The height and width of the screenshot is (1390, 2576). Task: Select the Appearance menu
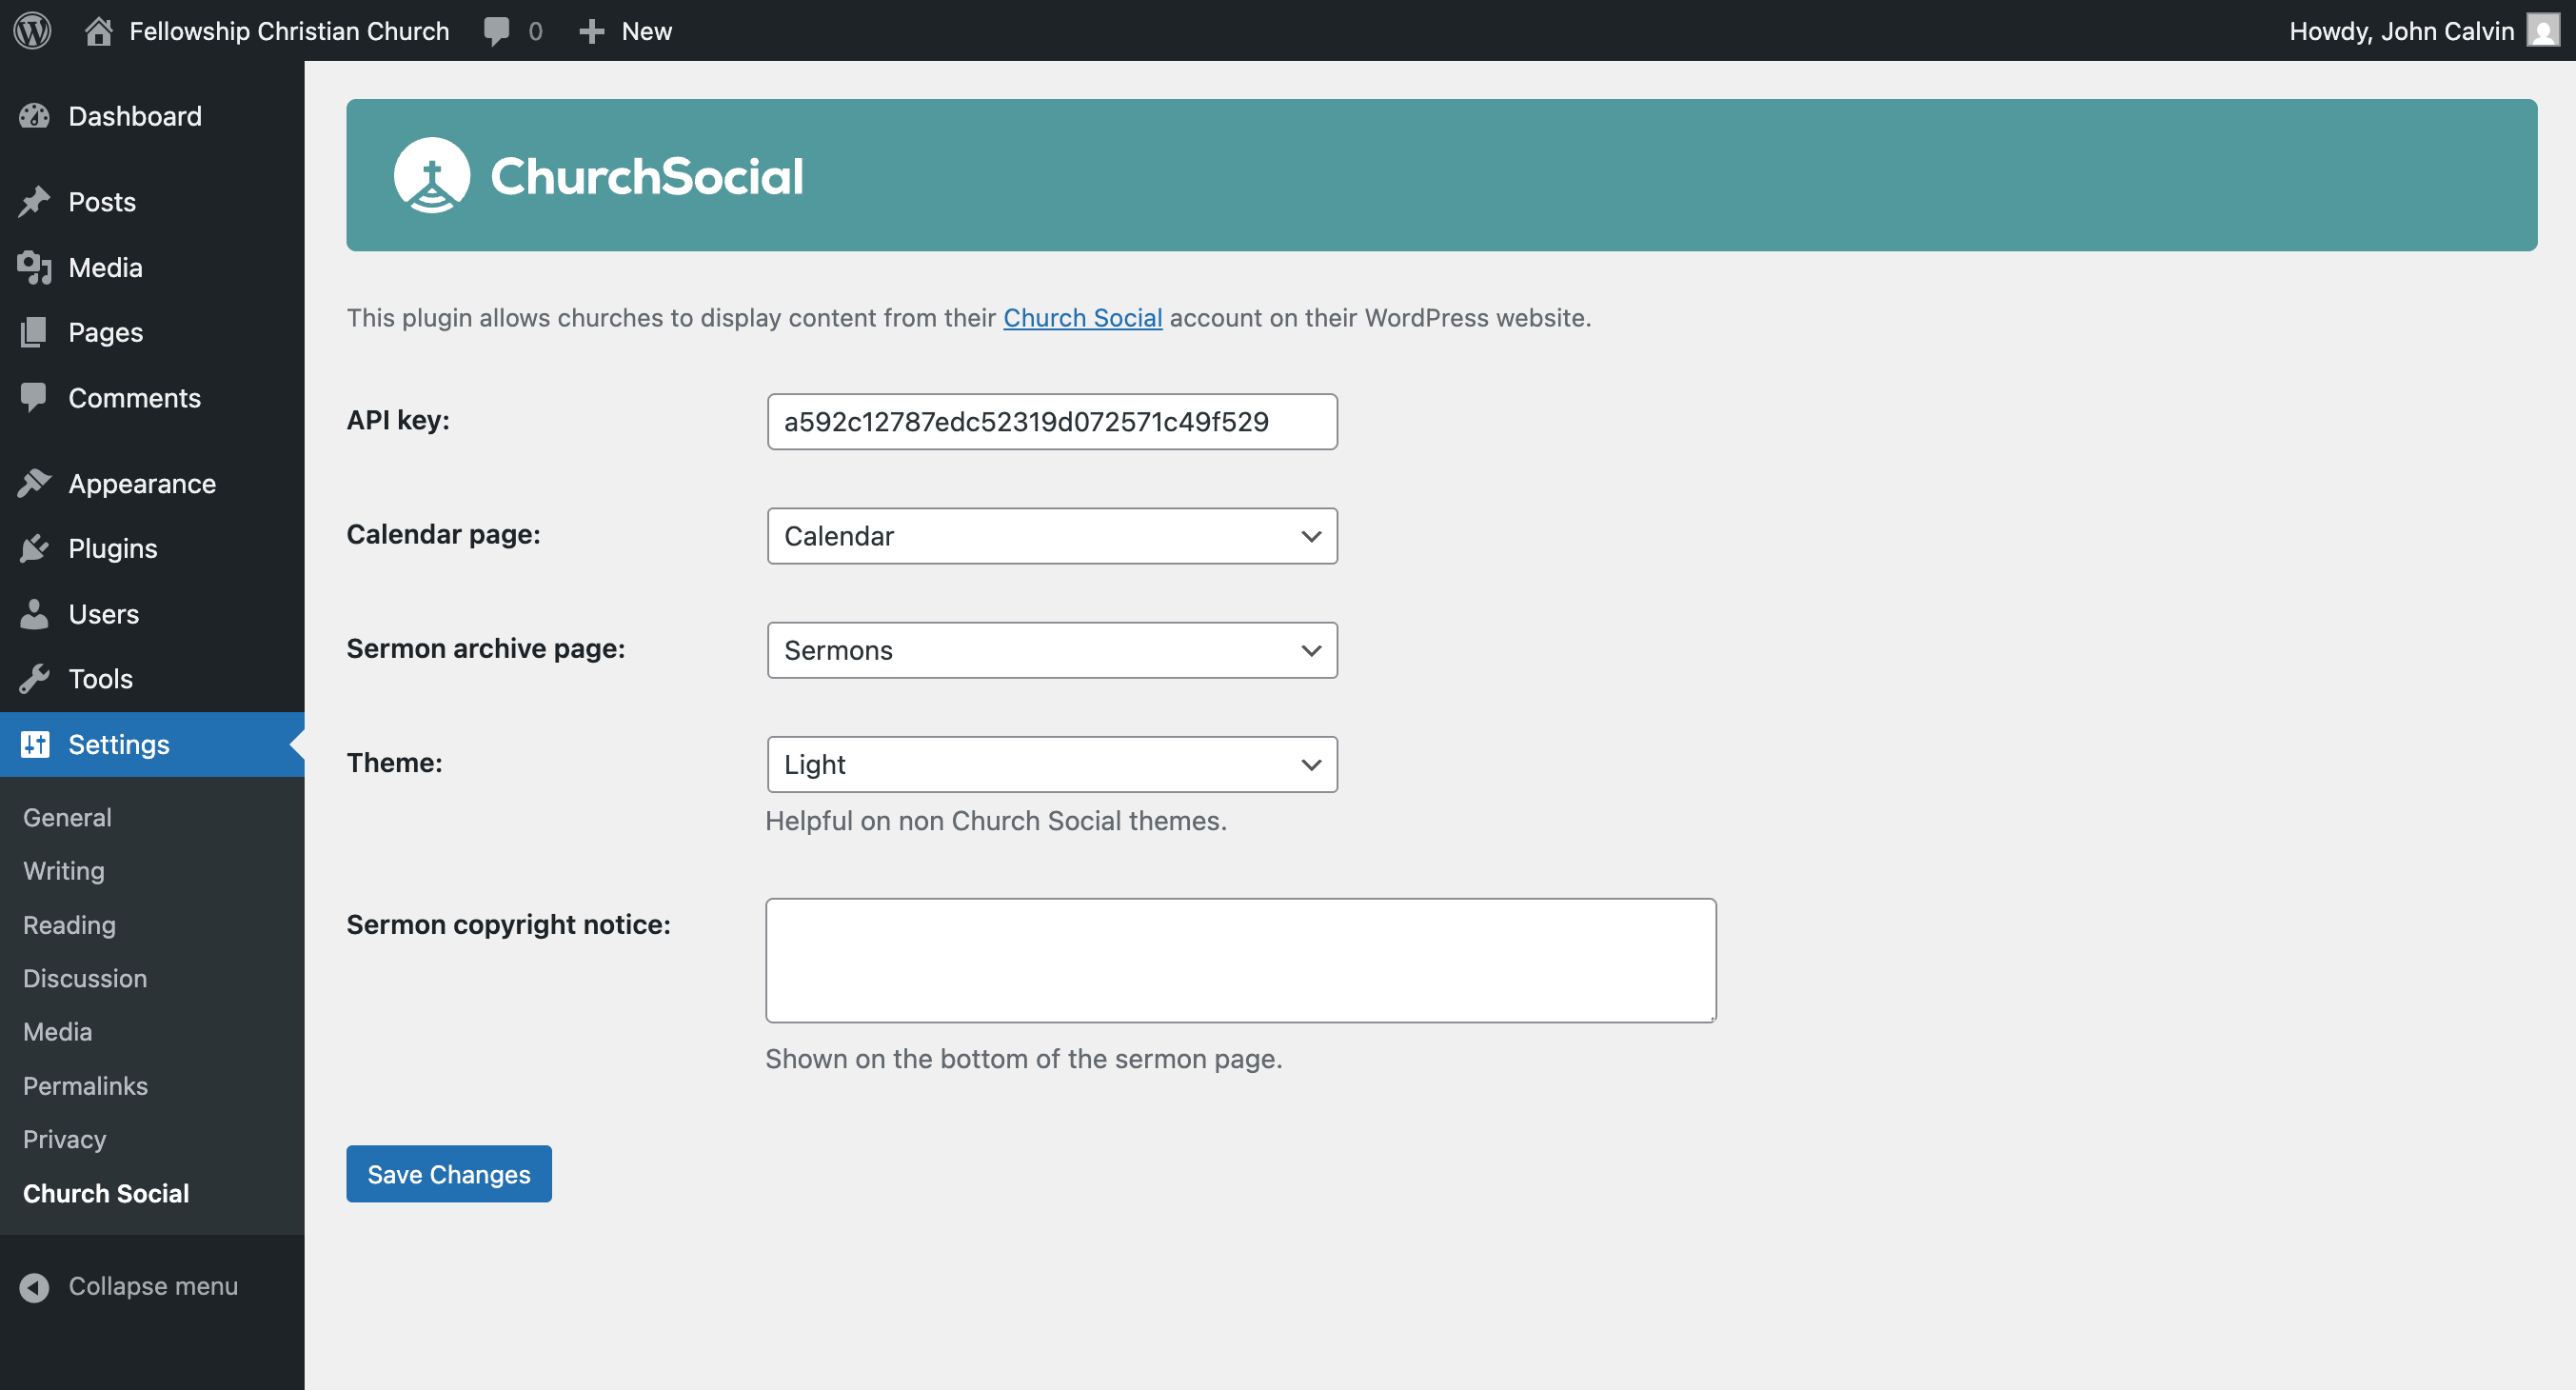[x=142, y=484]
